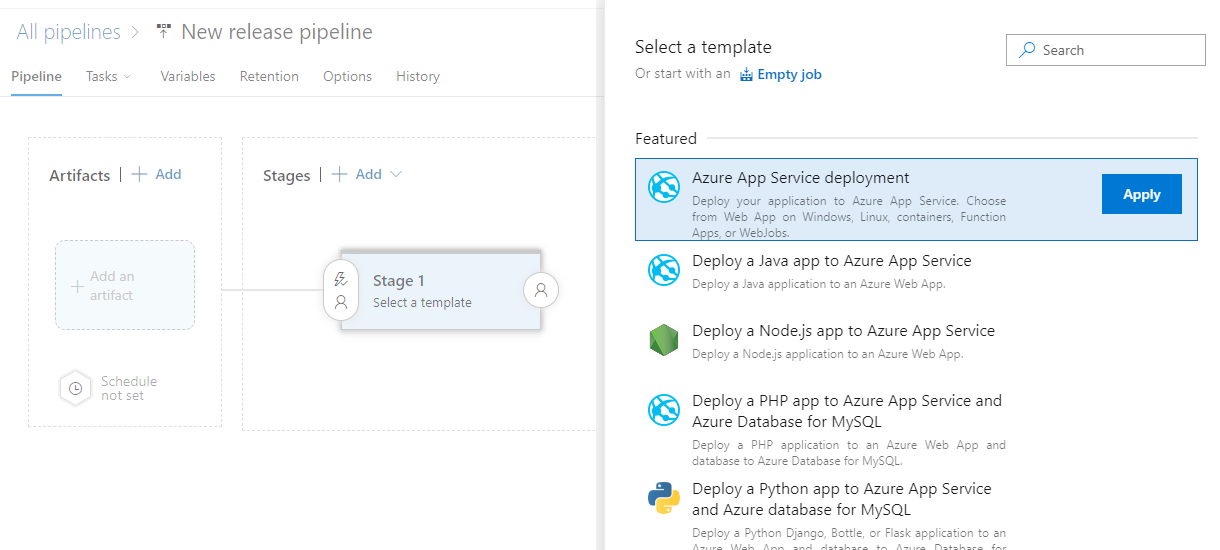Open the History tab
The width and height of the screenshot is (1220, 550).
click(x=418, y=76)
